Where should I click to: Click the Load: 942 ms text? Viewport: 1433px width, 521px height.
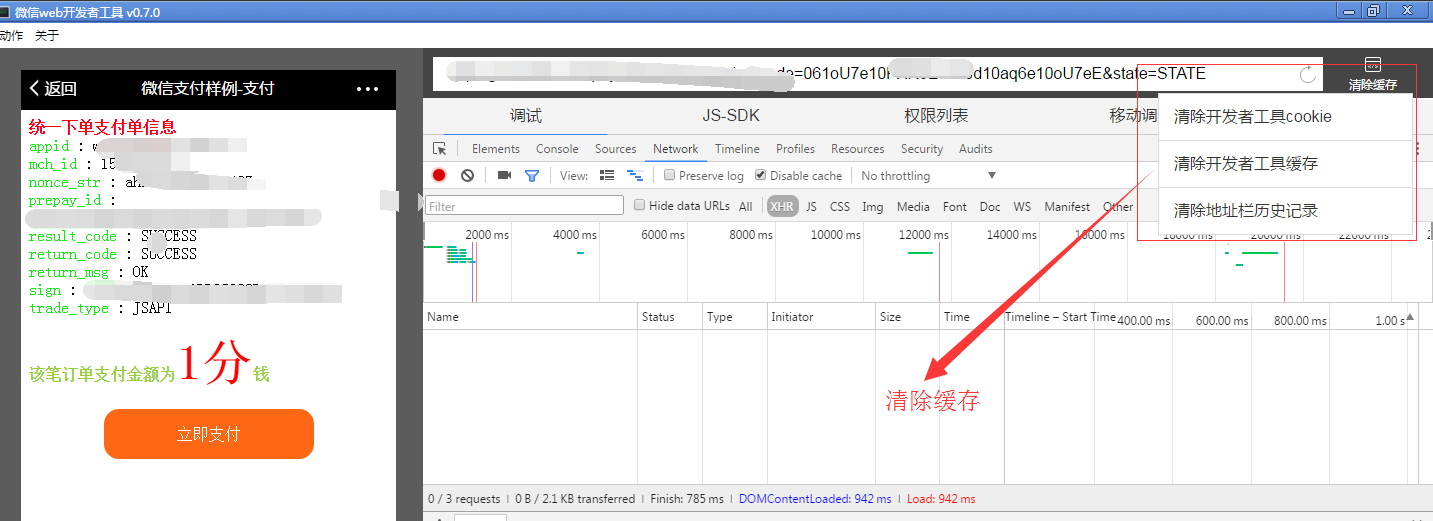coord(940,498)
